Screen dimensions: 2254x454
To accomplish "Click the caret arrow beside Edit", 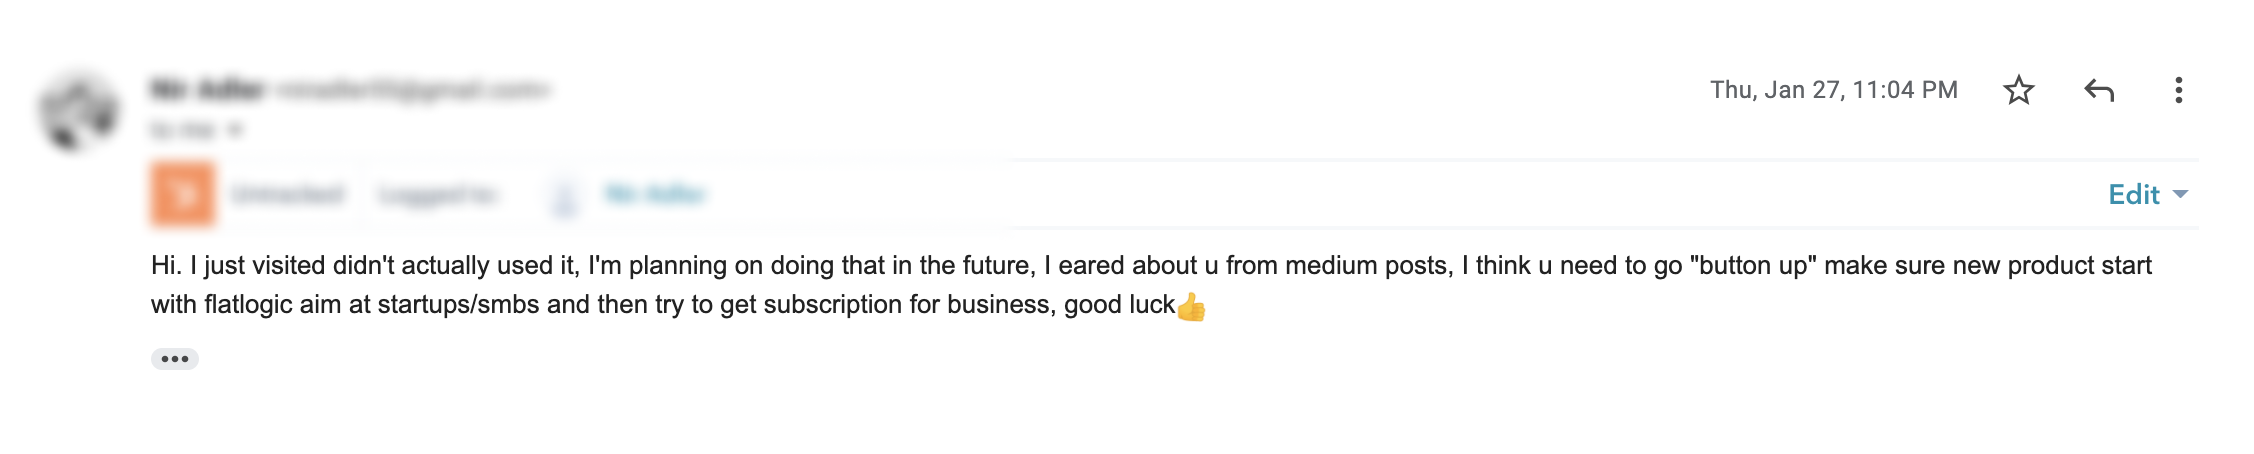I will tap(2181, 194).
